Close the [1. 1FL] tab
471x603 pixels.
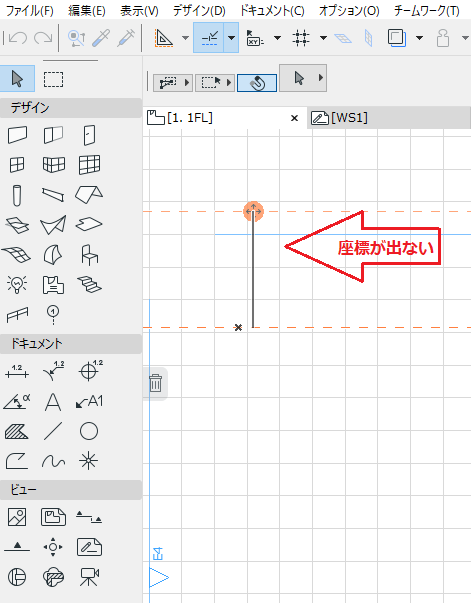295,118
